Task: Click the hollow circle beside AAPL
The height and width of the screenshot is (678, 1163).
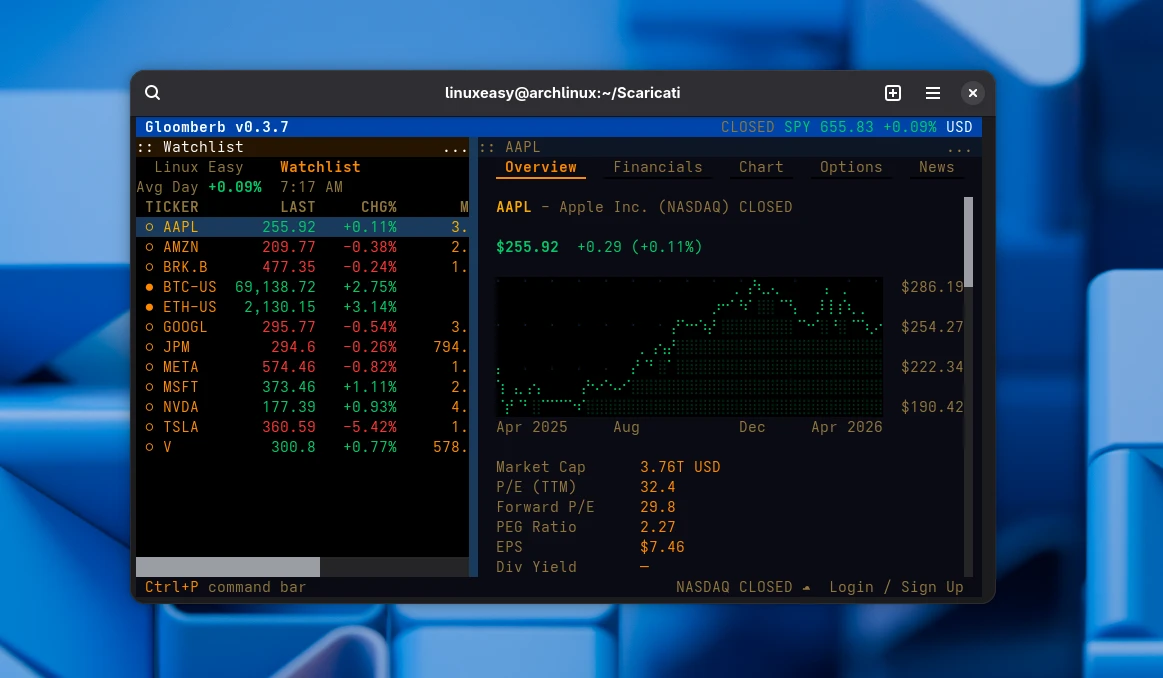Action: click(x=150, y=227)
